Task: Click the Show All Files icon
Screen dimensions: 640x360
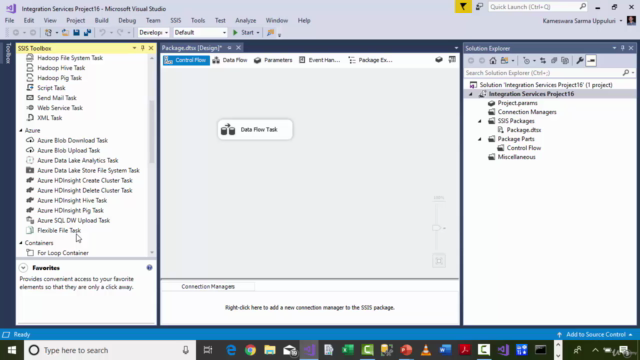Action: pos(565,61)
